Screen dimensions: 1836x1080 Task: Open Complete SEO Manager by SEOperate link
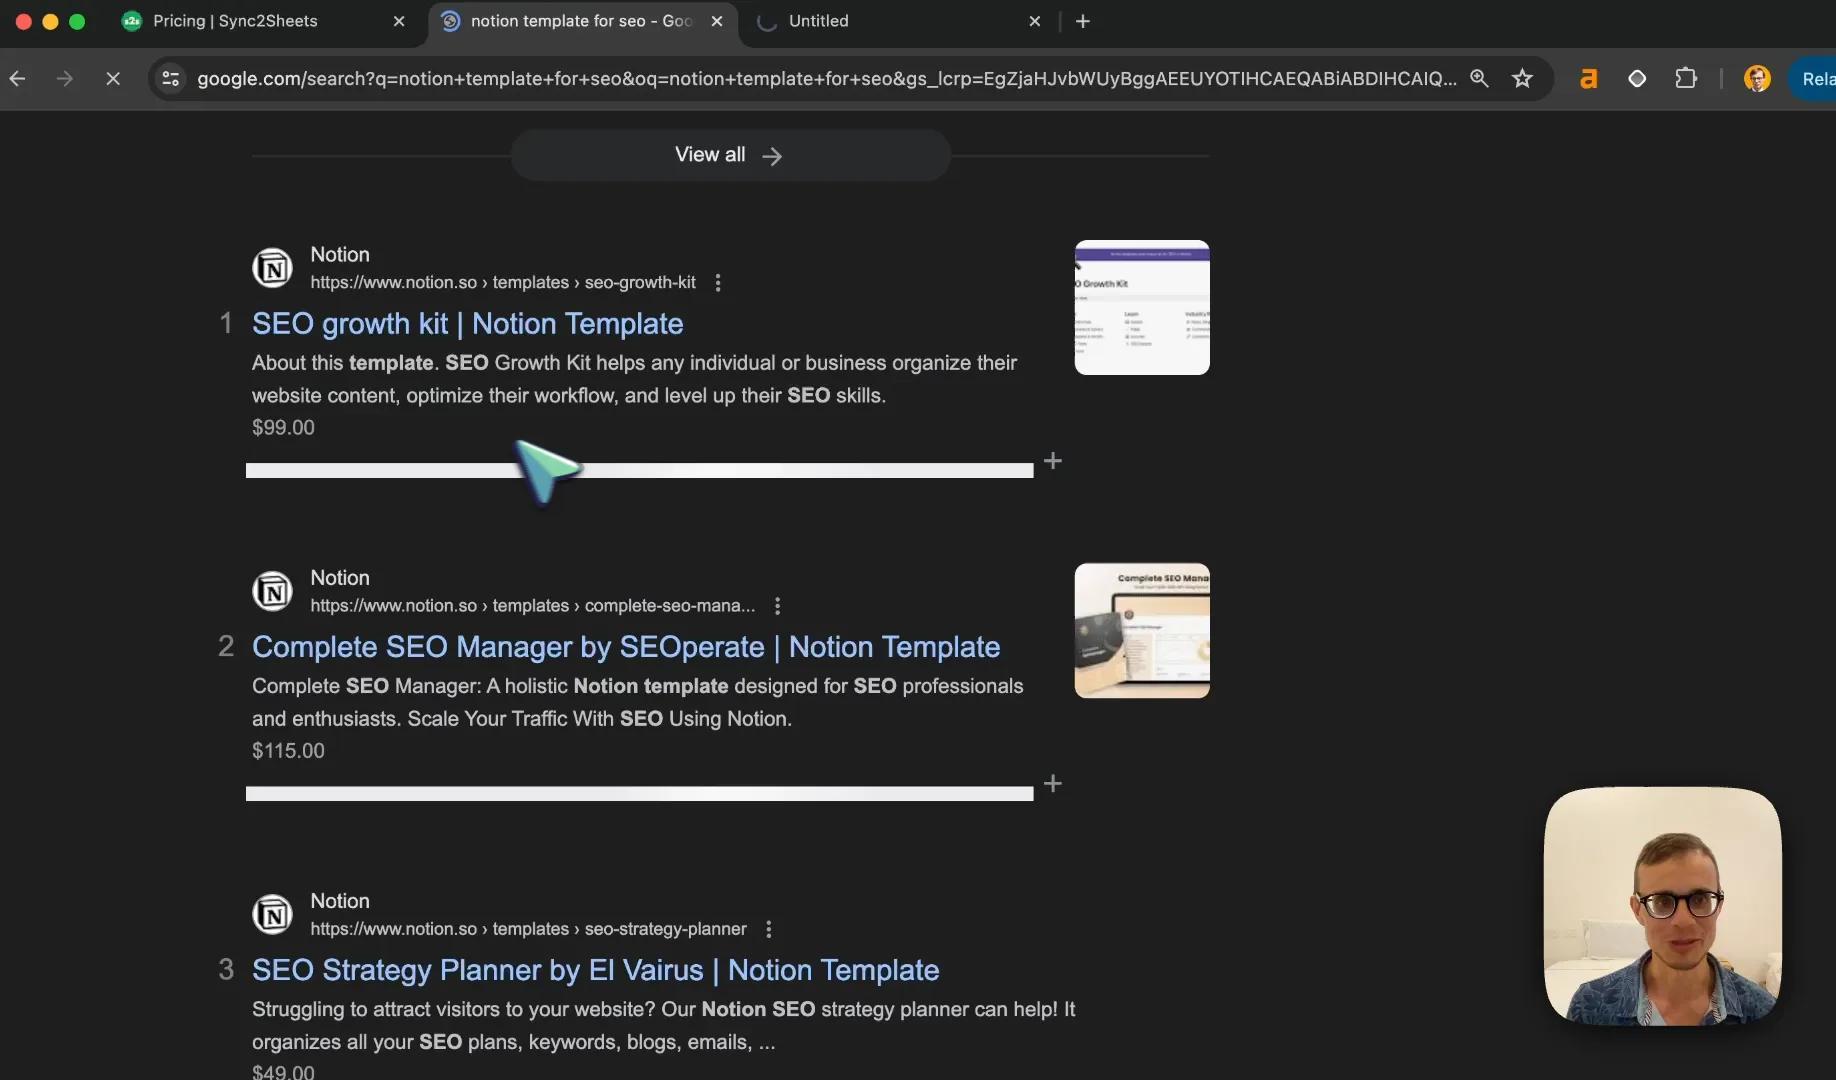click(x=626, y=647)
